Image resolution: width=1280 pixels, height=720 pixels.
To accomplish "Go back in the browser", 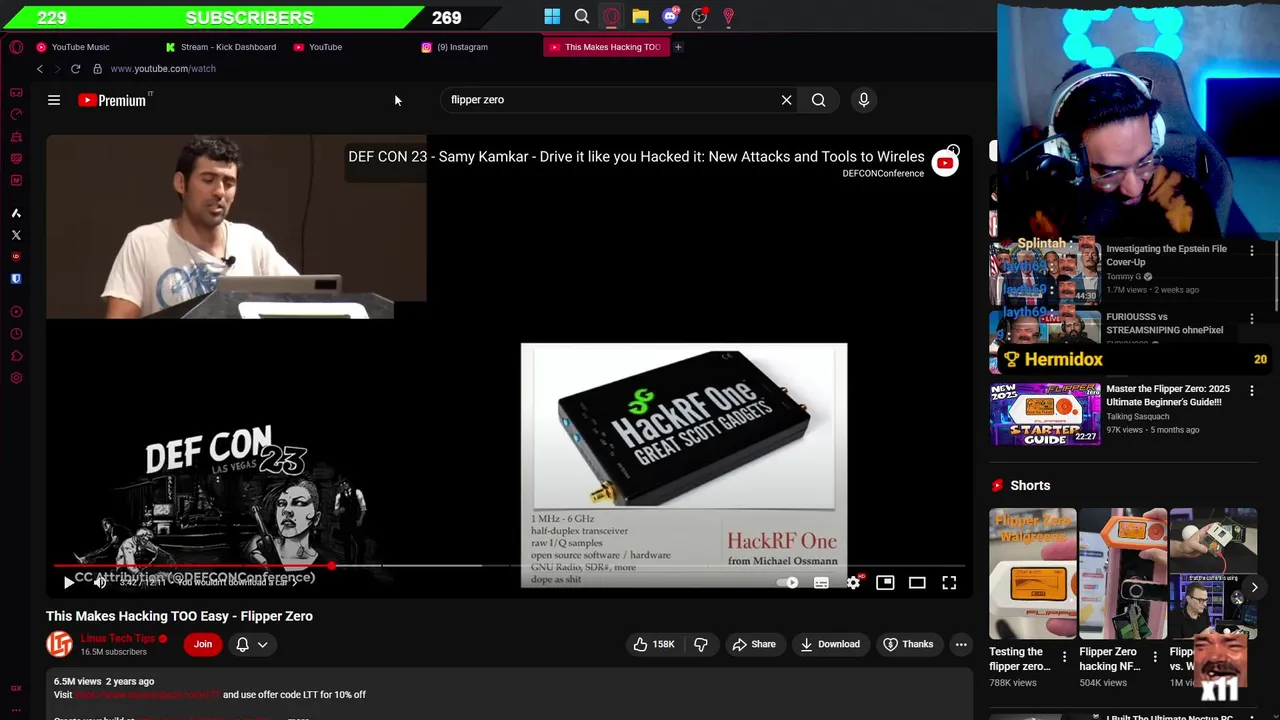I will click(x=39, y=69).
